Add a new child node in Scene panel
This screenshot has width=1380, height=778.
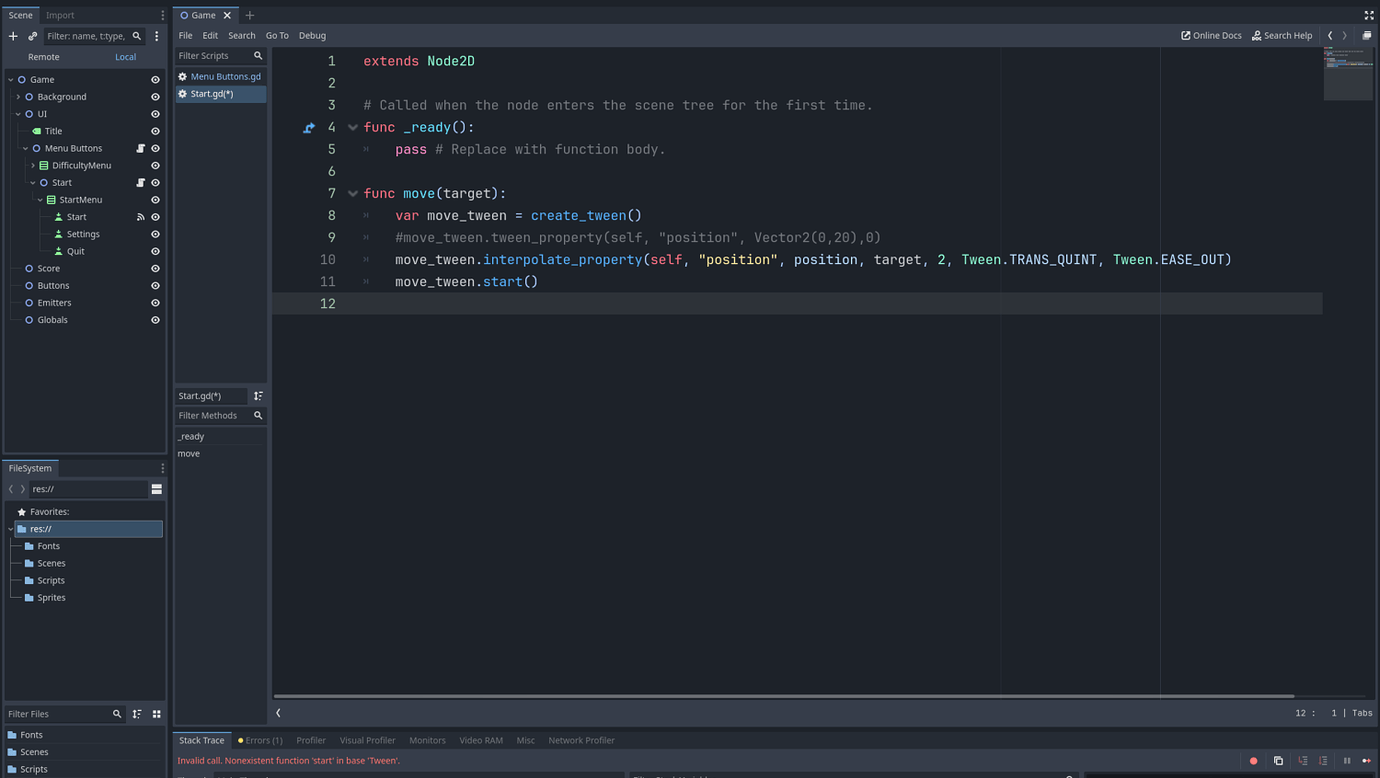(12, 35)
